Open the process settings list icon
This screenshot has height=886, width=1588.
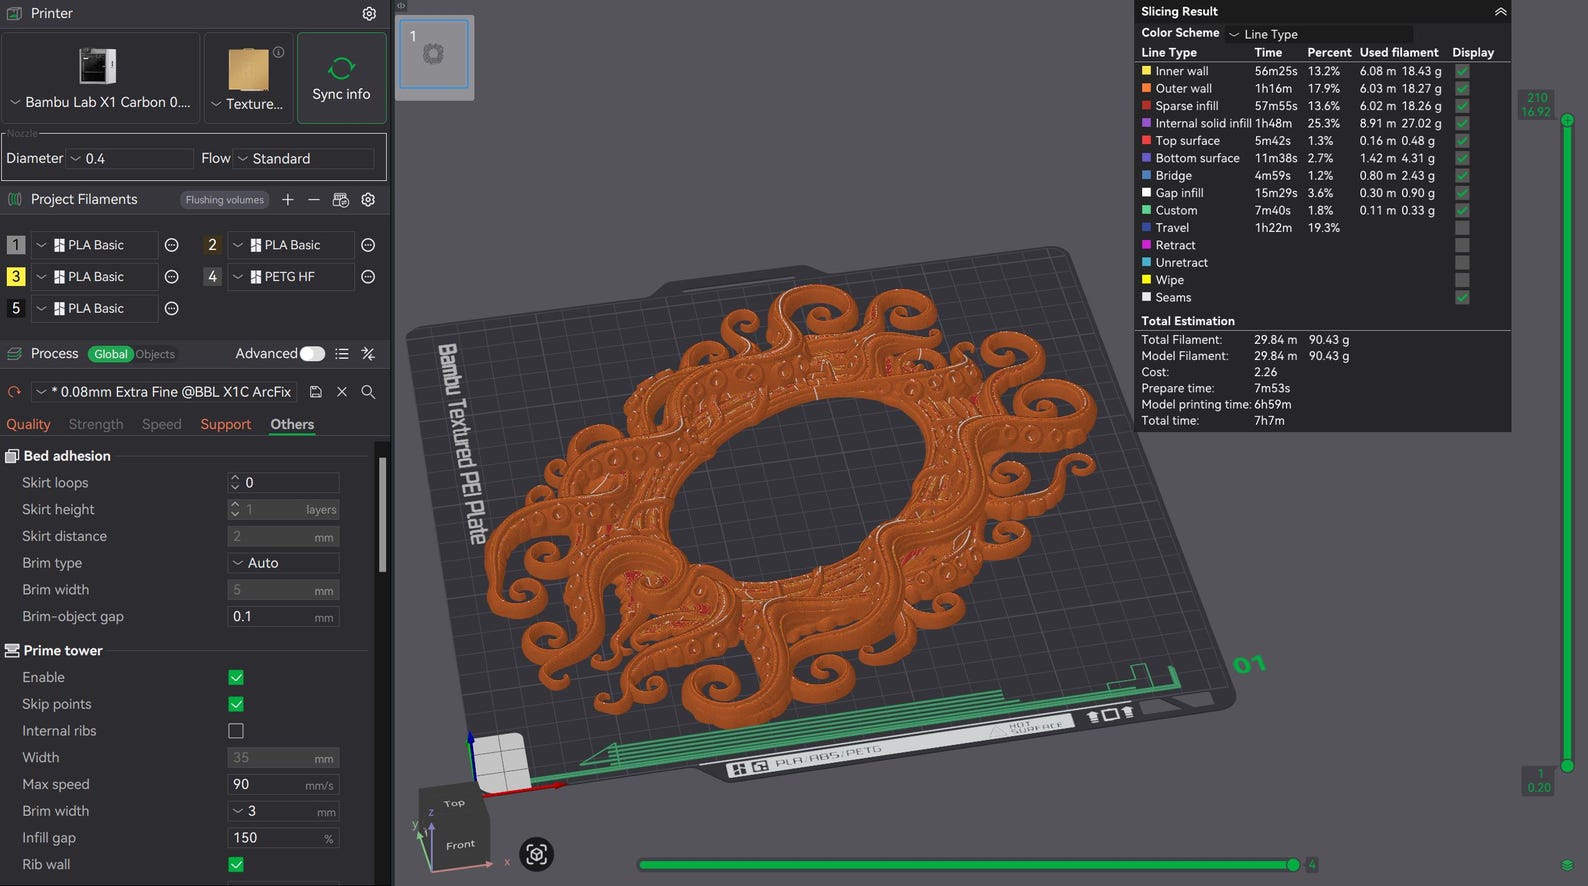342,354
